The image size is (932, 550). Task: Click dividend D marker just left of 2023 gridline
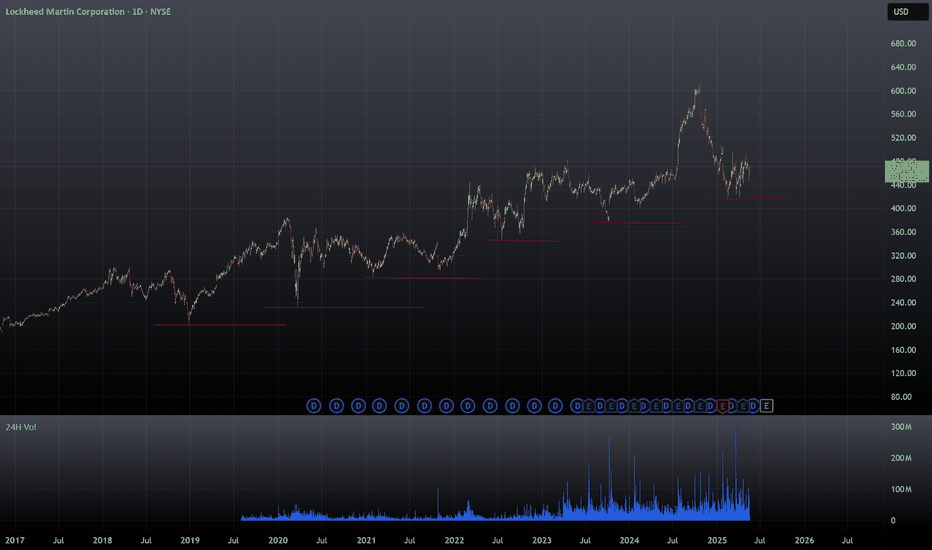click(534, 406)
